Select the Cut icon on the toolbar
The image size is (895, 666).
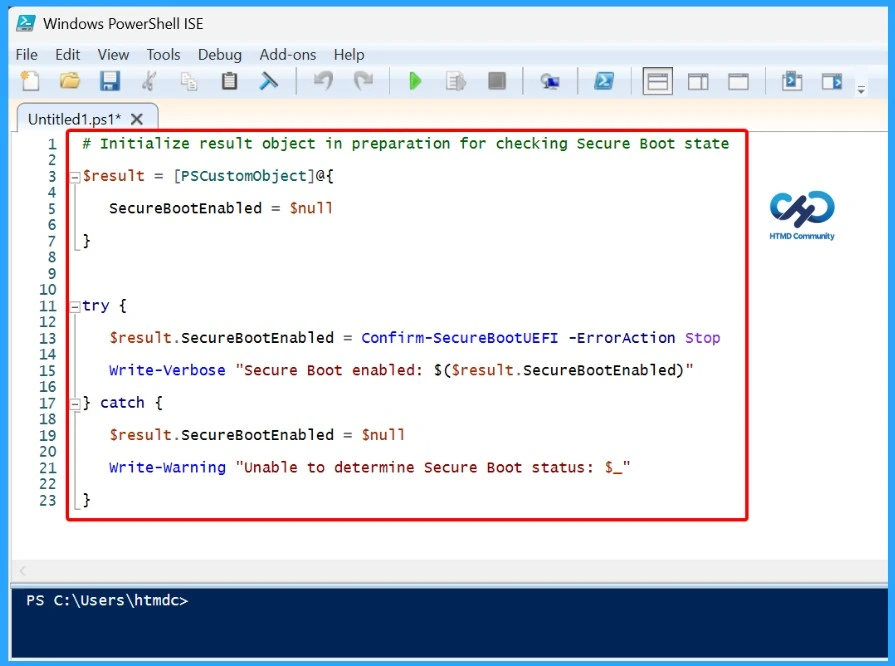149,81
